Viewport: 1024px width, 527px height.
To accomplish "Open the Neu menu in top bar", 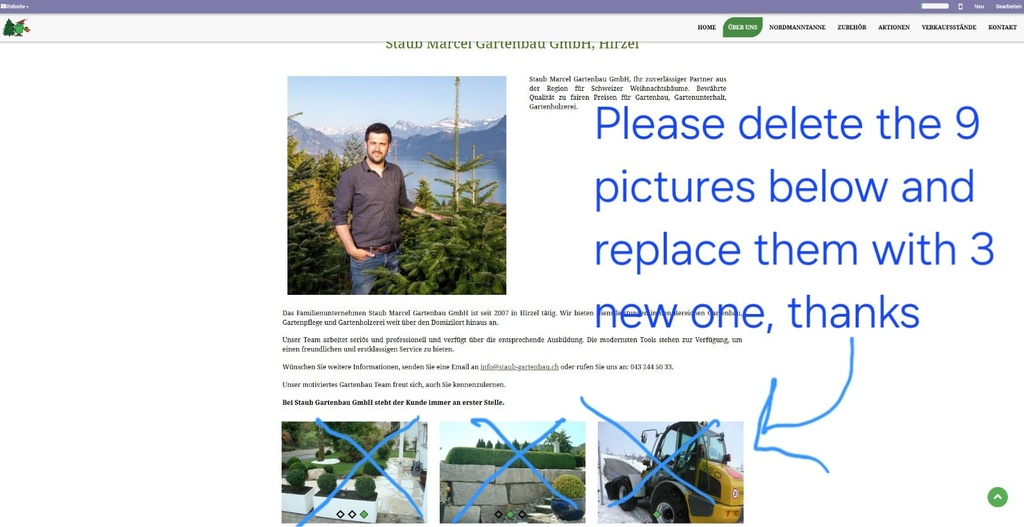I will [x=979, y=6].
